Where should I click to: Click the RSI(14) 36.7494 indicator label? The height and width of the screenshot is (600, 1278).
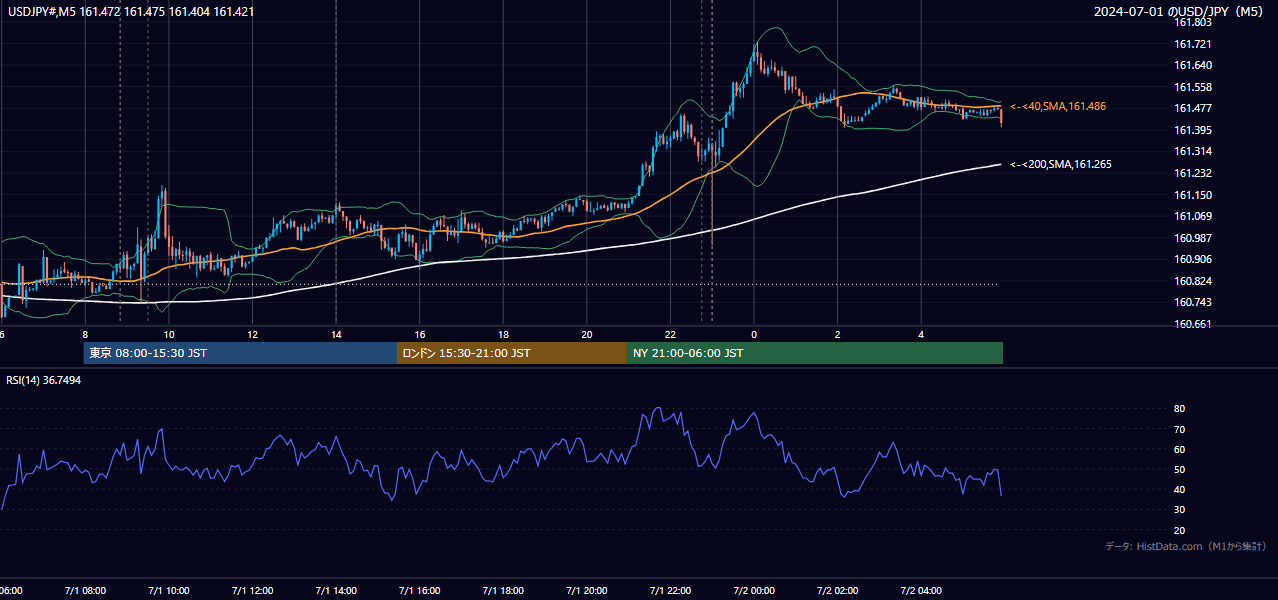pyautogui.click(x=44, y=380)
